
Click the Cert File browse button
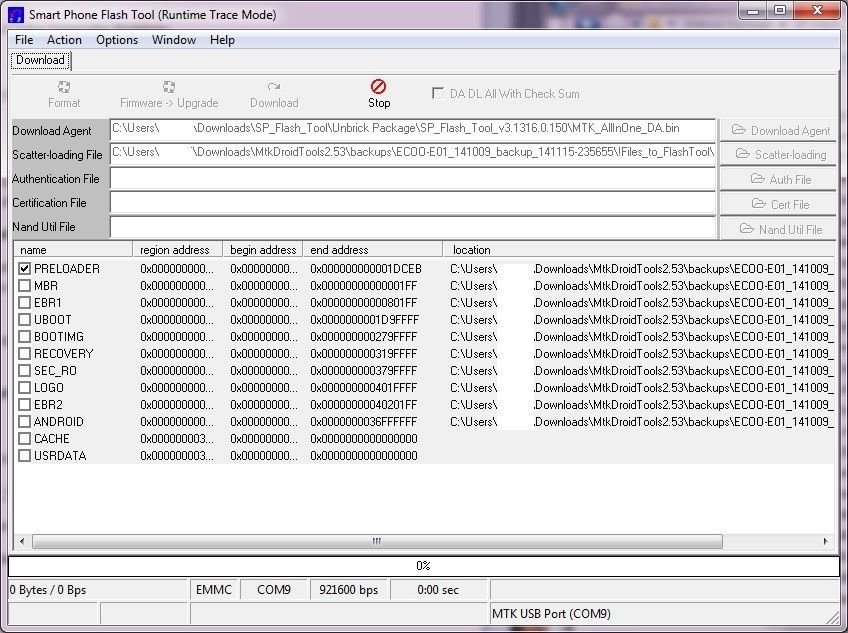click(780, 204)
